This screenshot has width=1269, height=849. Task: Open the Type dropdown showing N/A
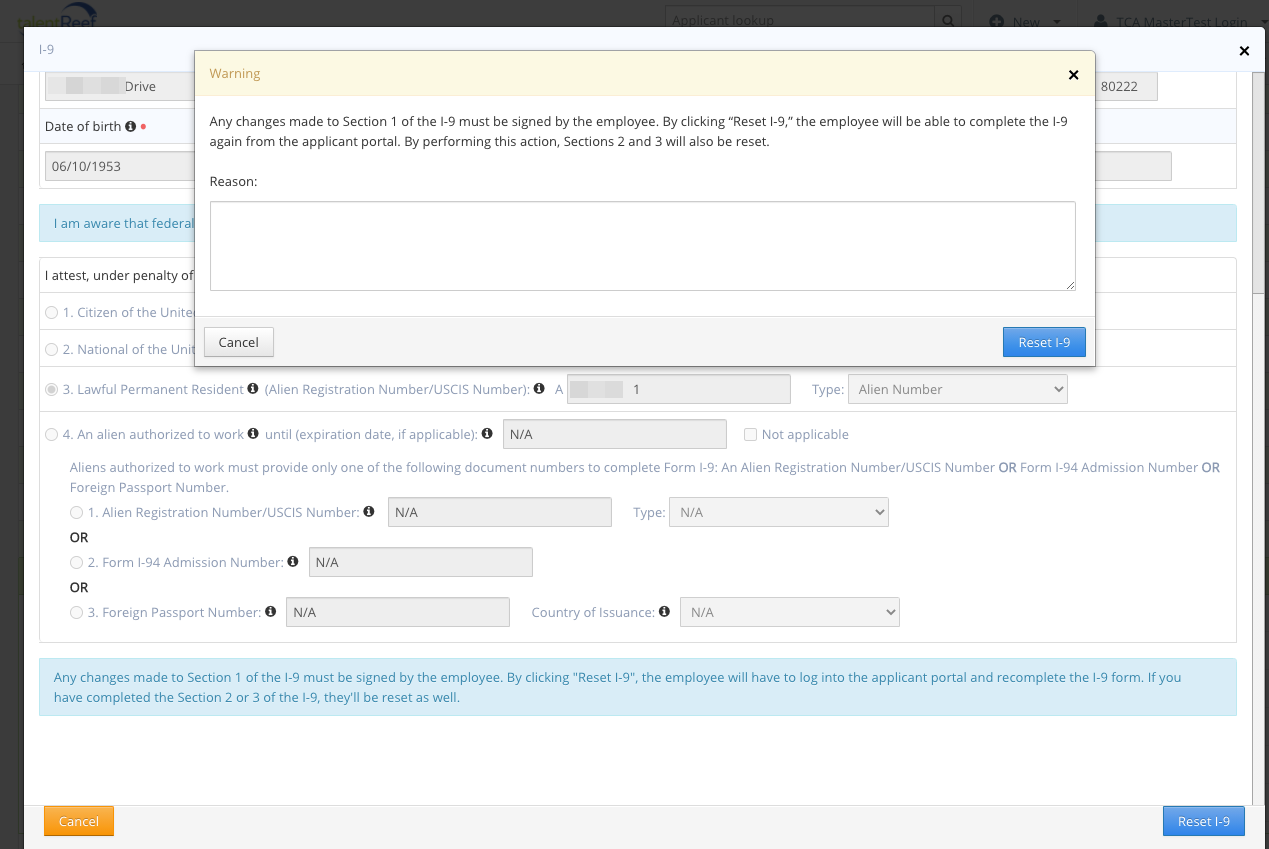778,511
